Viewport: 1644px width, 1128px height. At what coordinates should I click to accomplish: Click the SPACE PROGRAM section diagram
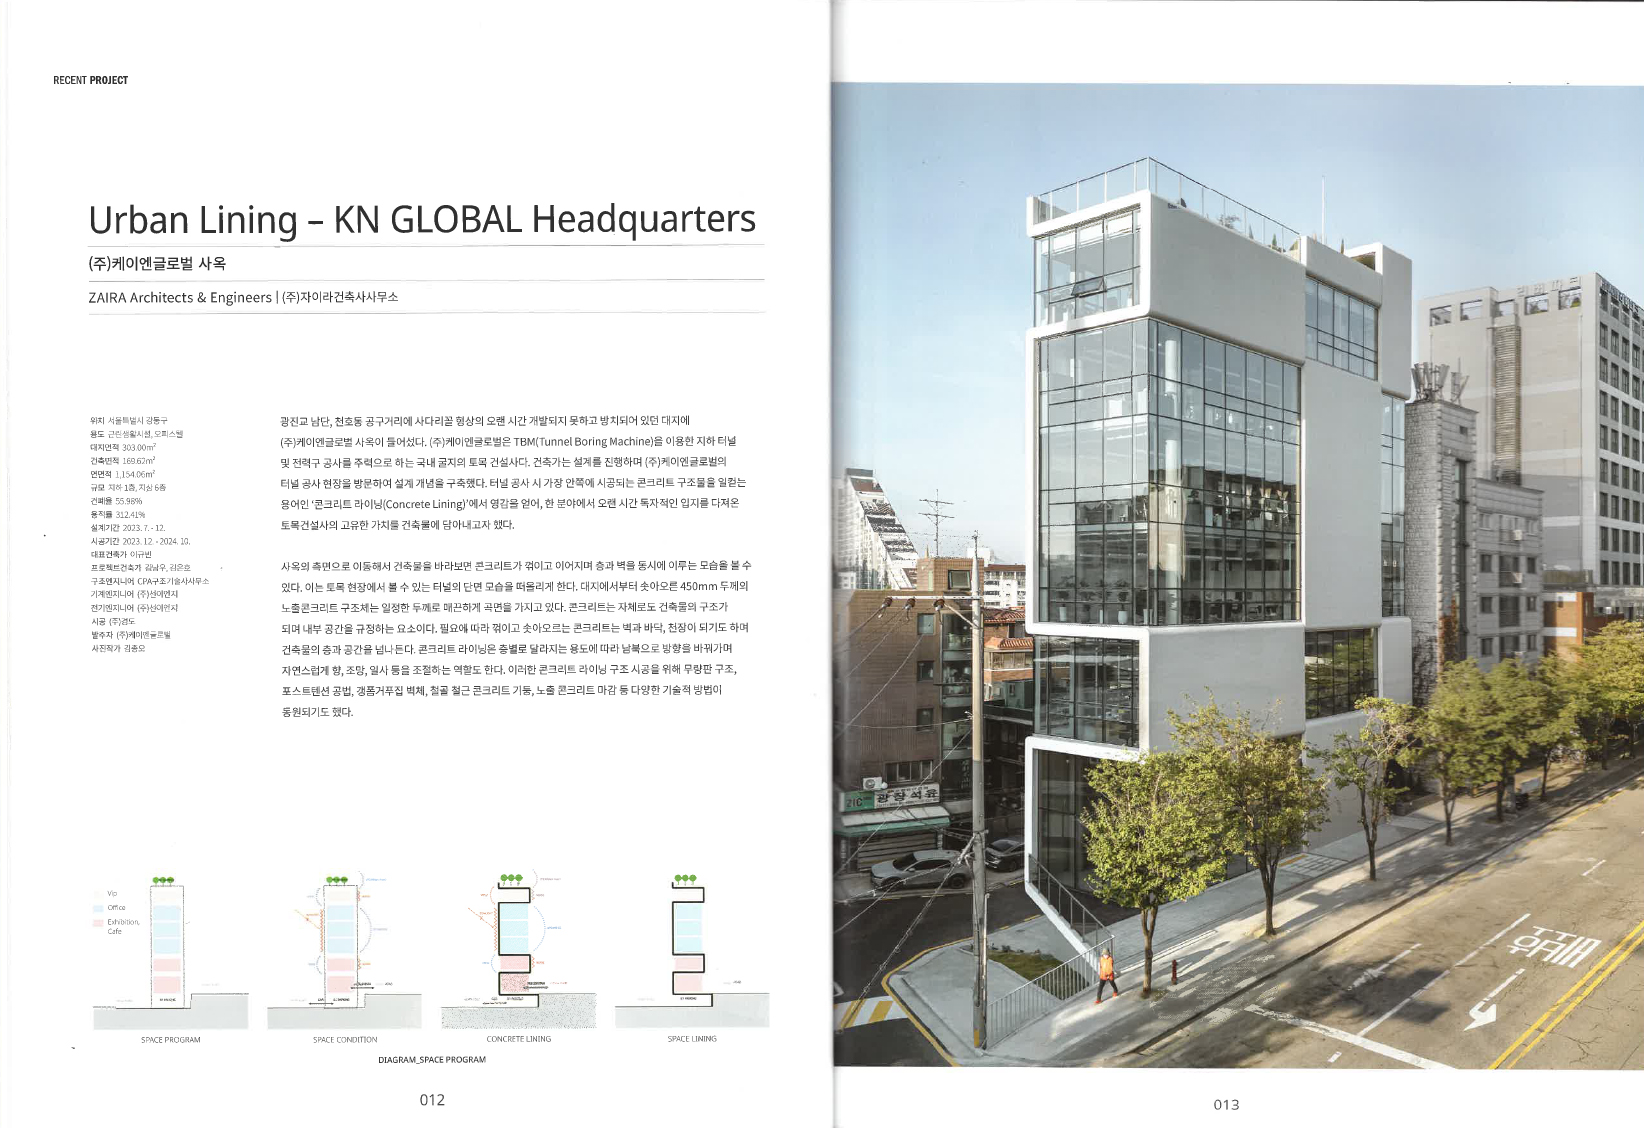tap(171, 952)
